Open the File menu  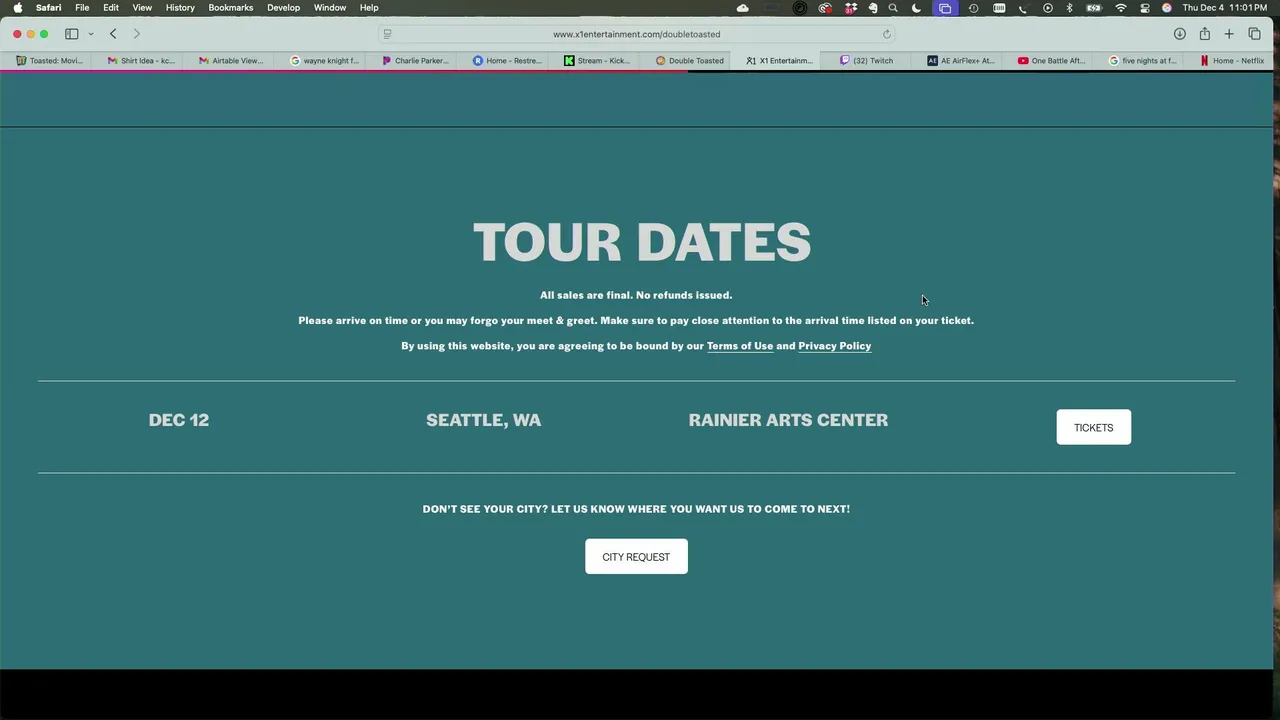(82, 8)
